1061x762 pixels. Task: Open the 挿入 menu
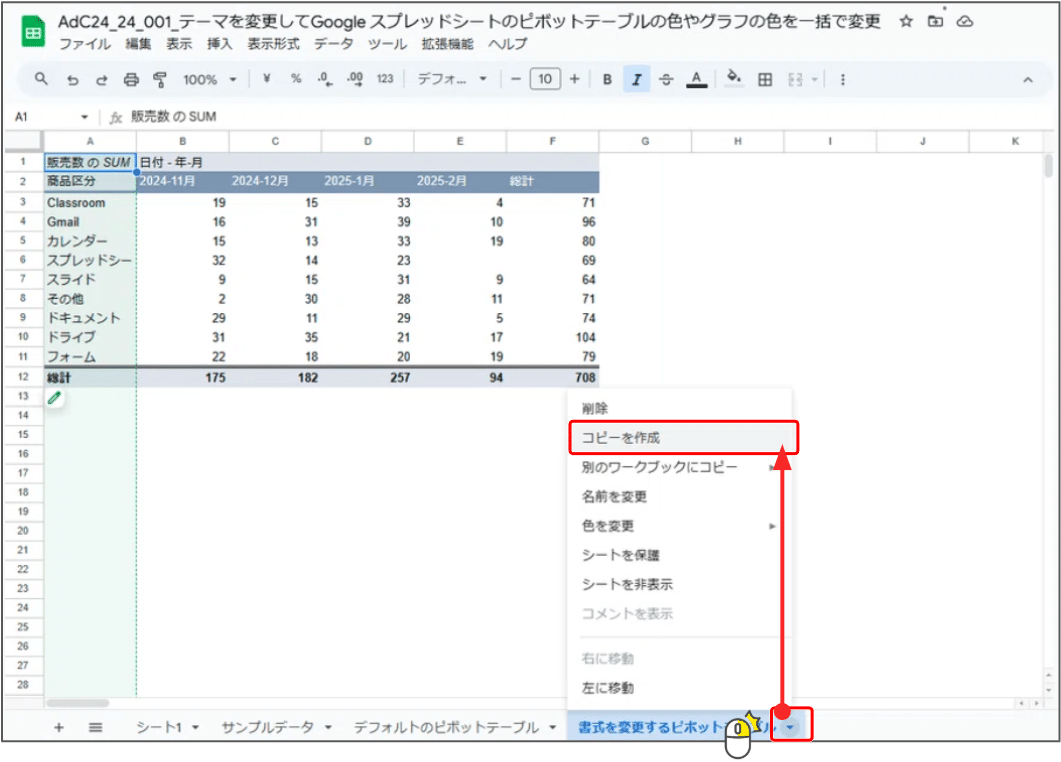pos(219,44)
